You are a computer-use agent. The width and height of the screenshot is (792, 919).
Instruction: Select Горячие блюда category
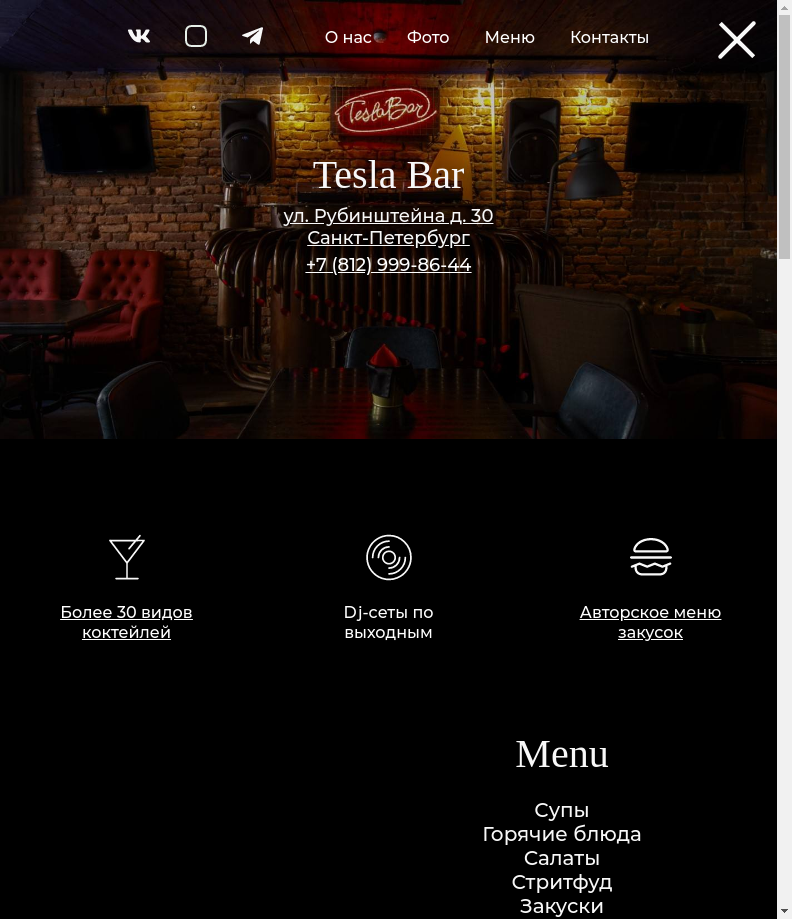[x=562, y=834]
